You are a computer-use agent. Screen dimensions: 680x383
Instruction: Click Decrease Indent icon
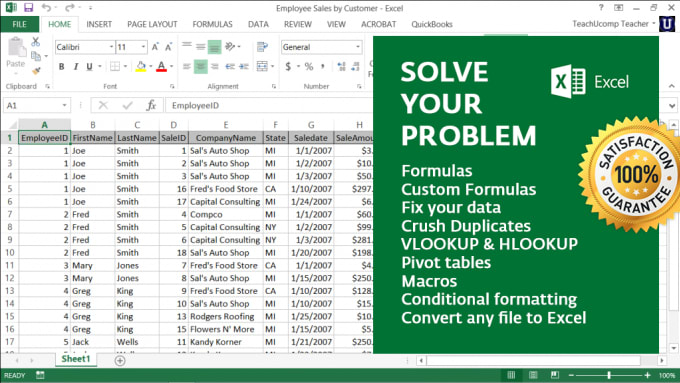230,66
